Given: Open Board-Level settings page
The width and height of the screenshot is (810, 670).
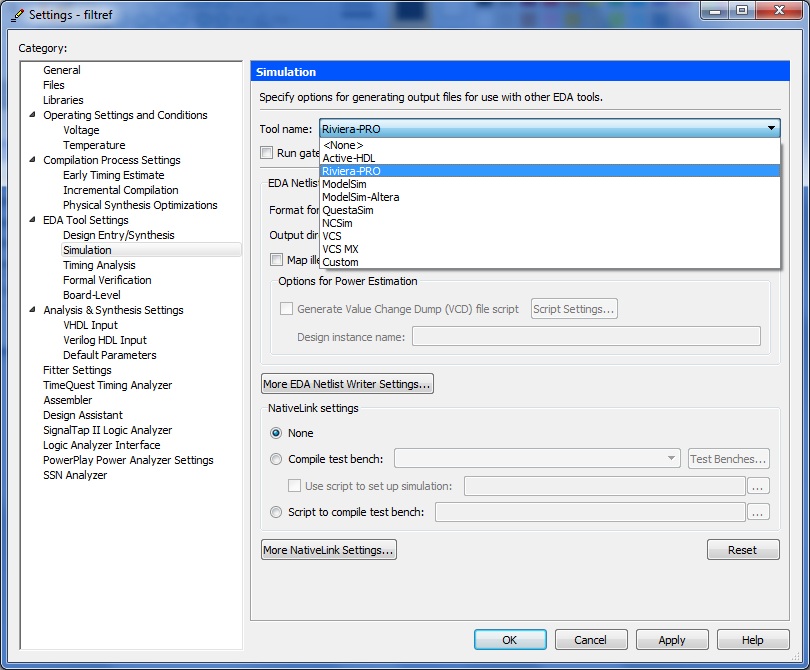Looking at the screenshot, I should 91,294.
